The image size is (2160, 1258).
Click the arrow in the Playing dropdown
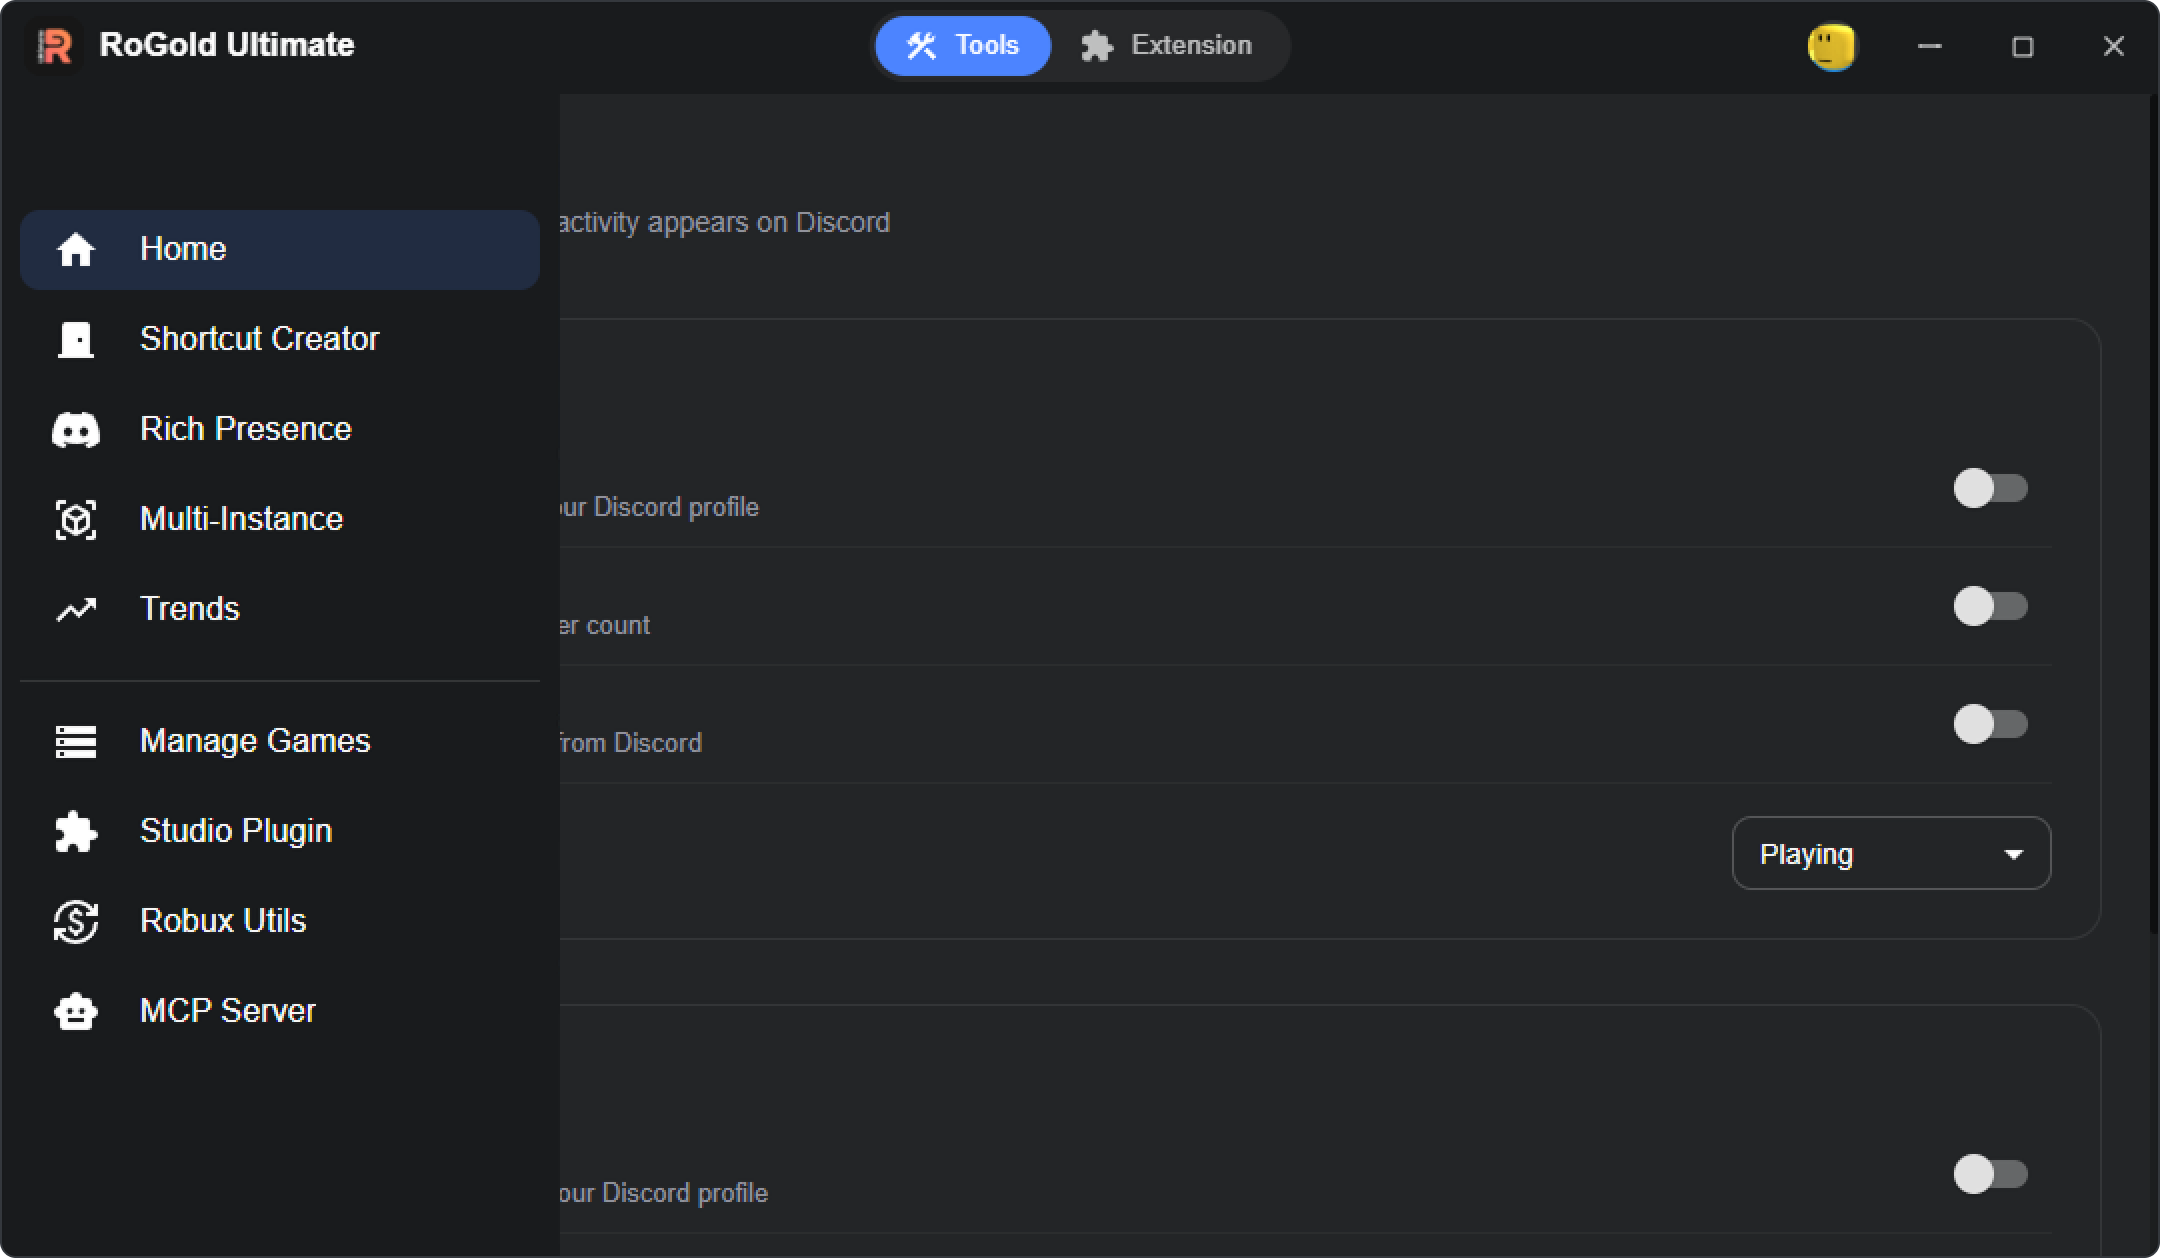pyautogui.click(x=2014, y=855)
